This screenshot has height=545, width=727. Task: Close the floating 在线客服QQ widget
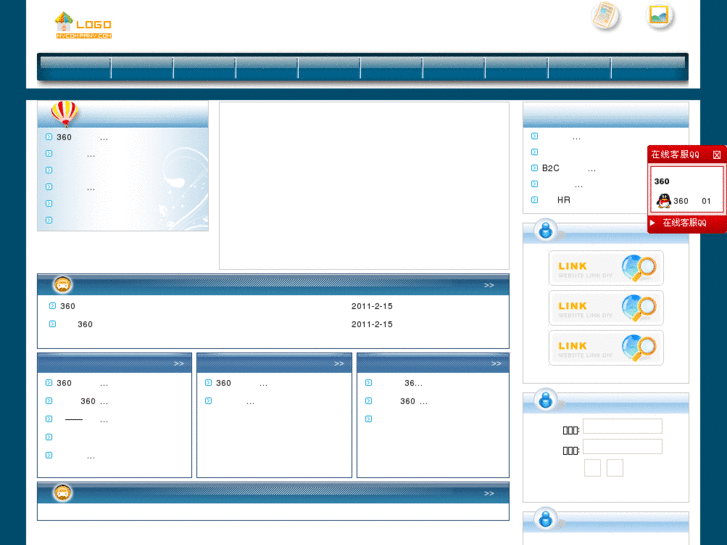[716, 155]
